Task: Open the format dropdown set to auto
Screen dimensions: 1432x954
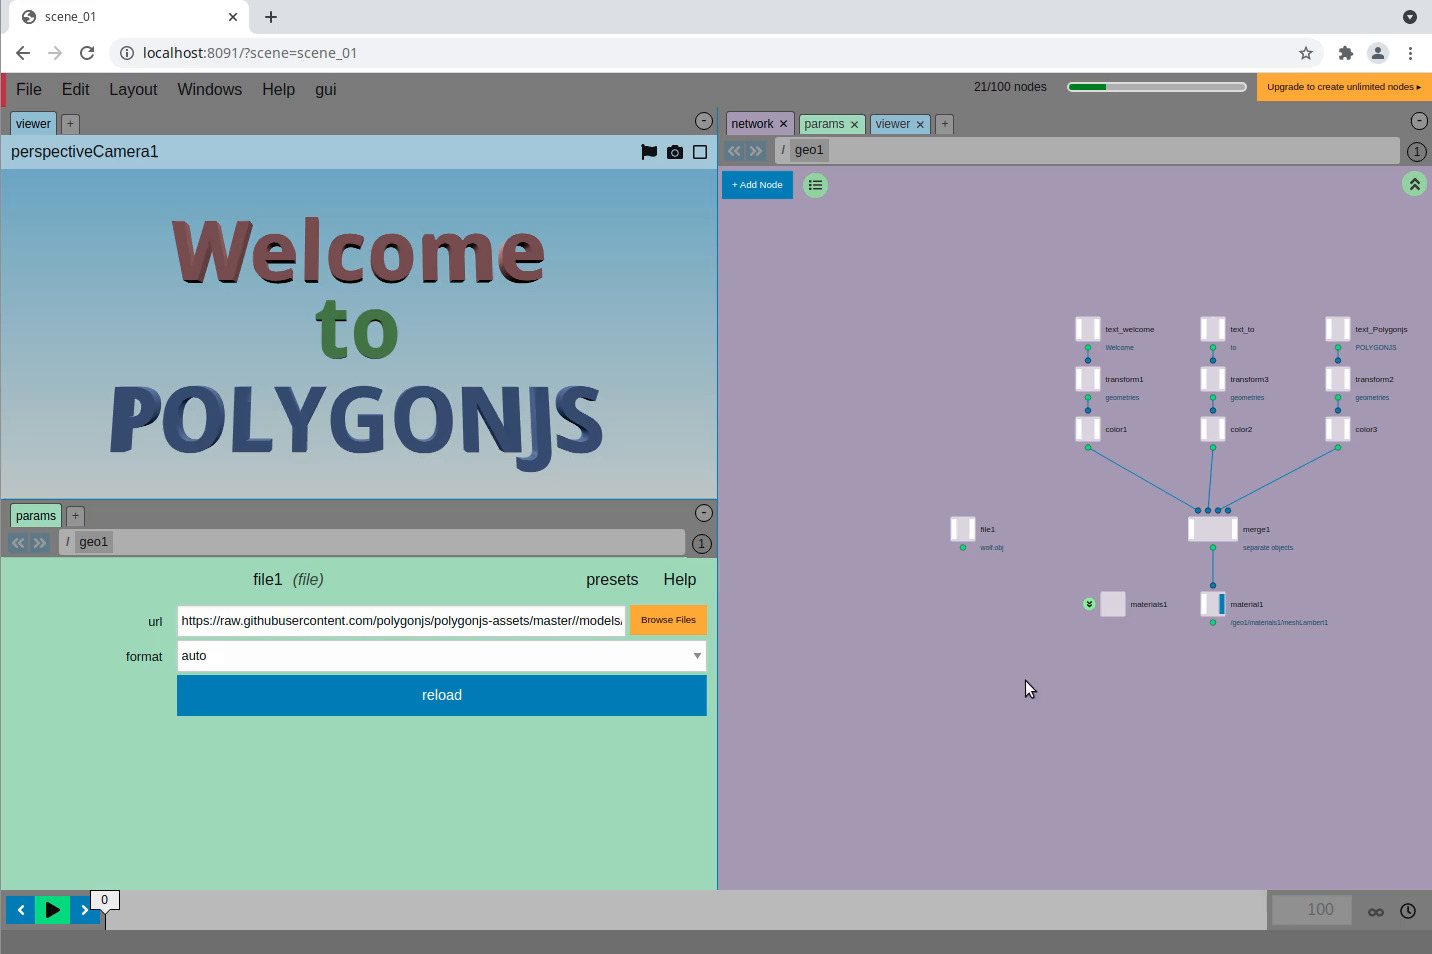Action: click(441, 656)
